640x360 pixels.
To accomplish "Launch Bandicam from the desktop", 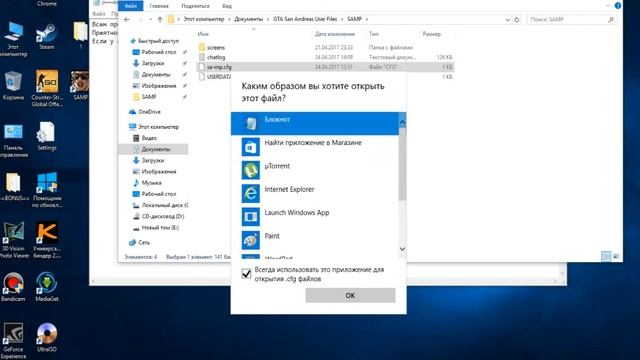I will click(13, 287).
